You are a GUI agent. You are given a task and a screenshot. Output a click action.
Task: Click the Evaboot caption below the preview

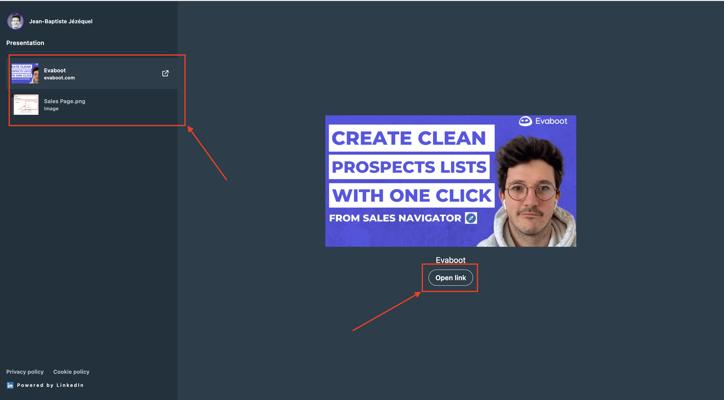tap(451, 260)
